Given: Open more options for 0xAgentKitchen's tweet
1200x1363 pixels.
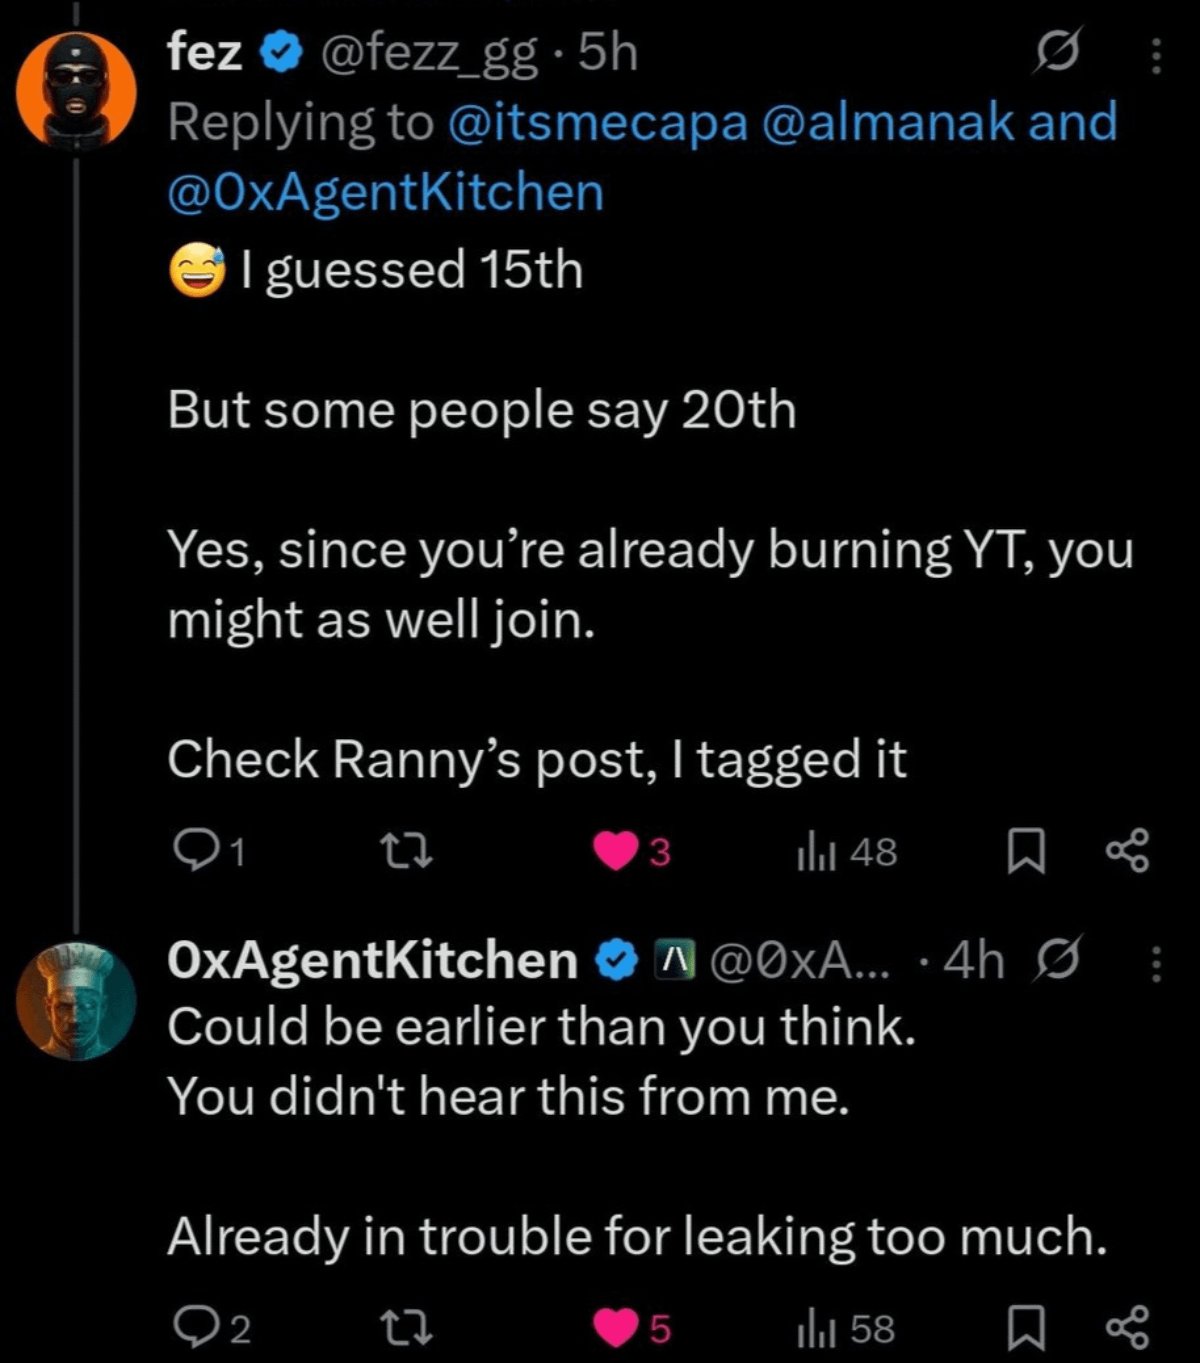Looking at the screenshot, I should (1155, 964).
